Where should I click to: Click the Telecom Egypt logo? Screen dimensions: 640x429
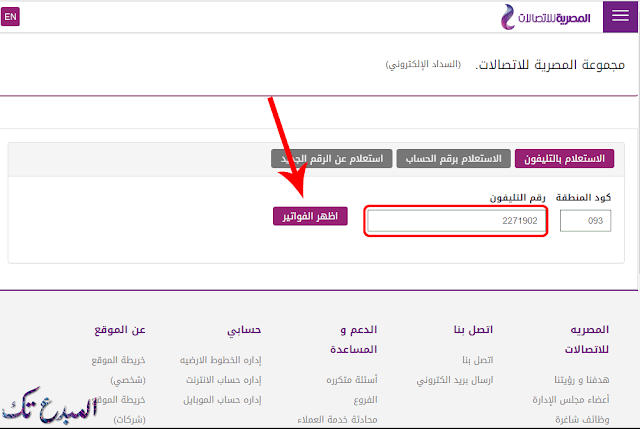coord(547,18)
